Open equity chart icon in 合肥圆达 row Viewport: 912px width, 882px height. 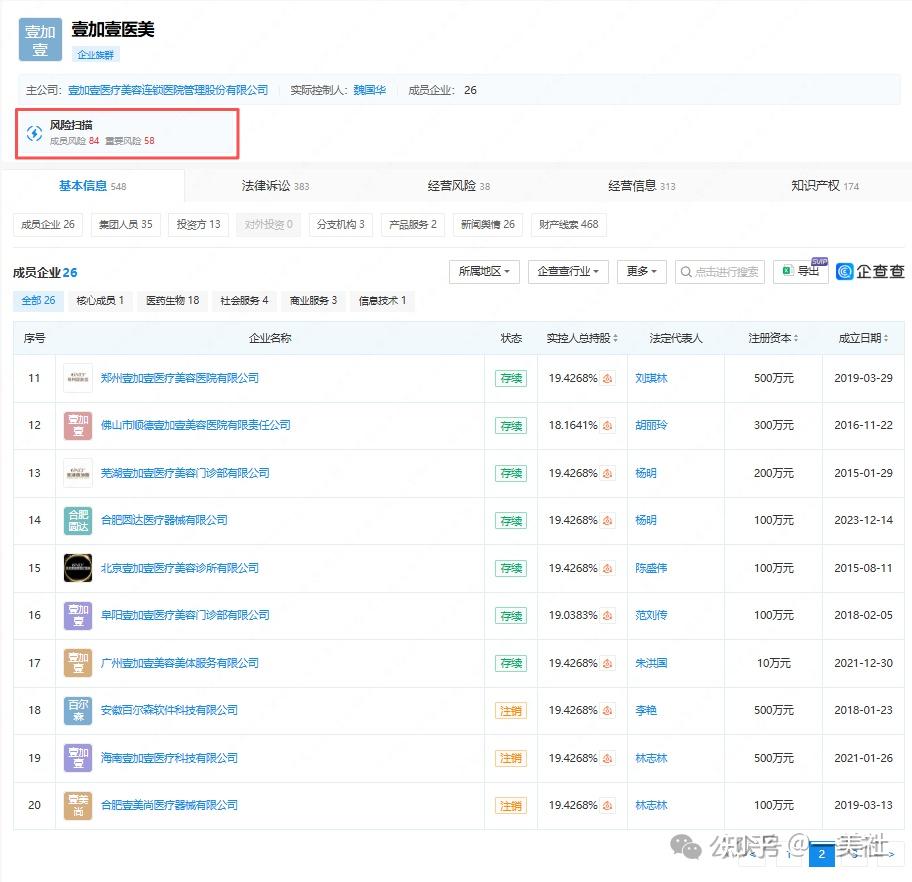coord(607,521)
